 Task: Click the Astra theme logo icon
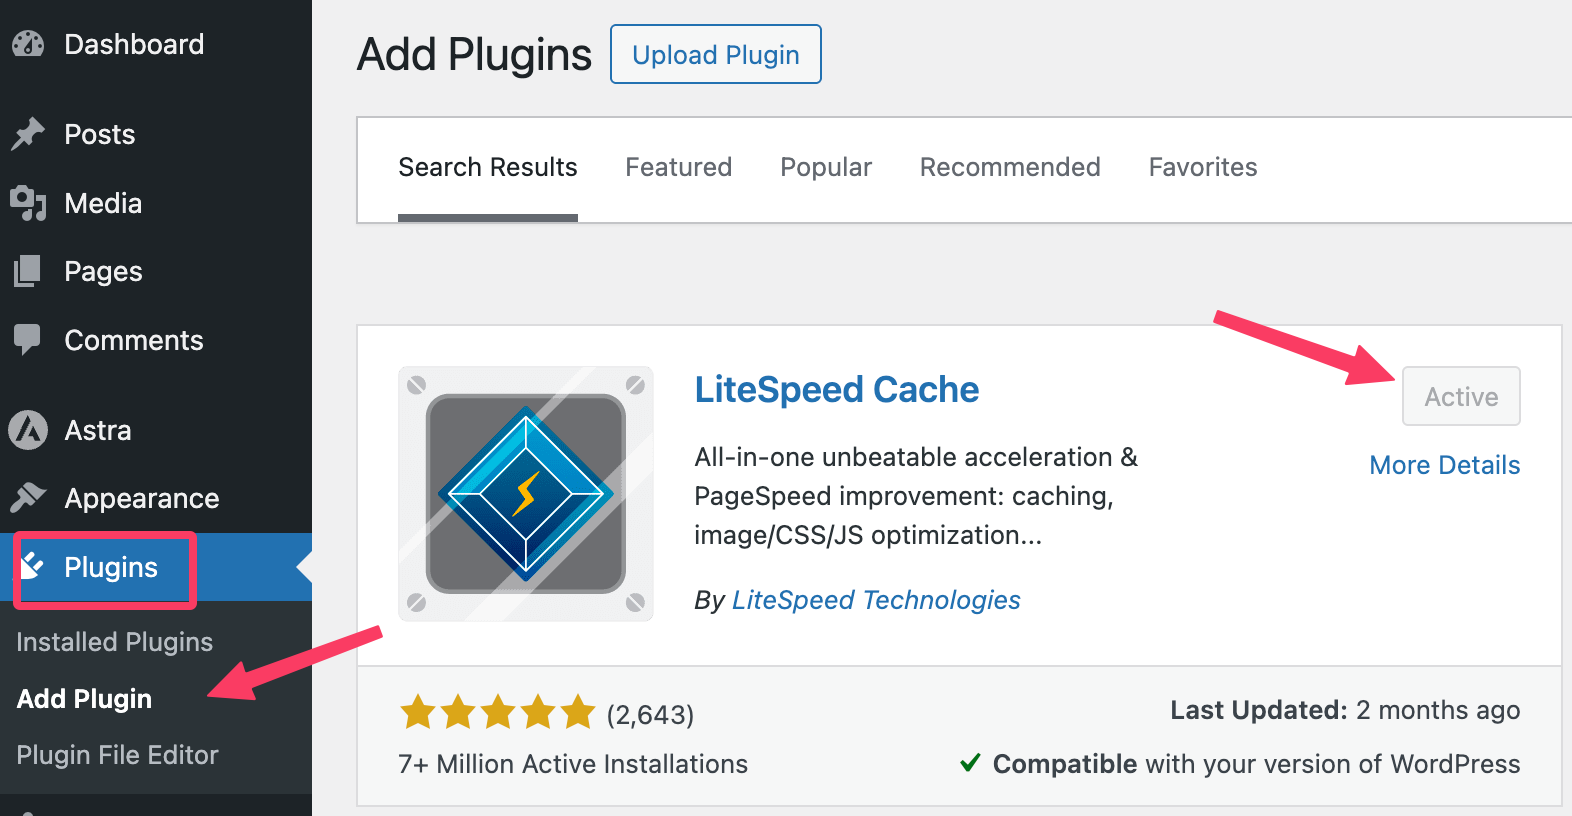pos(28,430)
